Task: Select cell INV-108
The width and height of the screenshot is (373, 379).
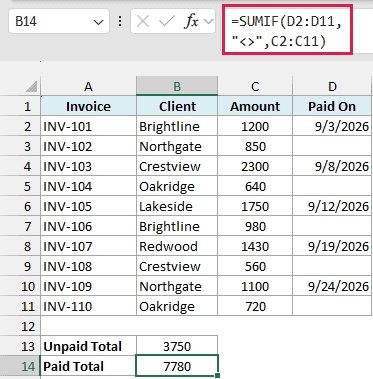Action: [88, 266]
